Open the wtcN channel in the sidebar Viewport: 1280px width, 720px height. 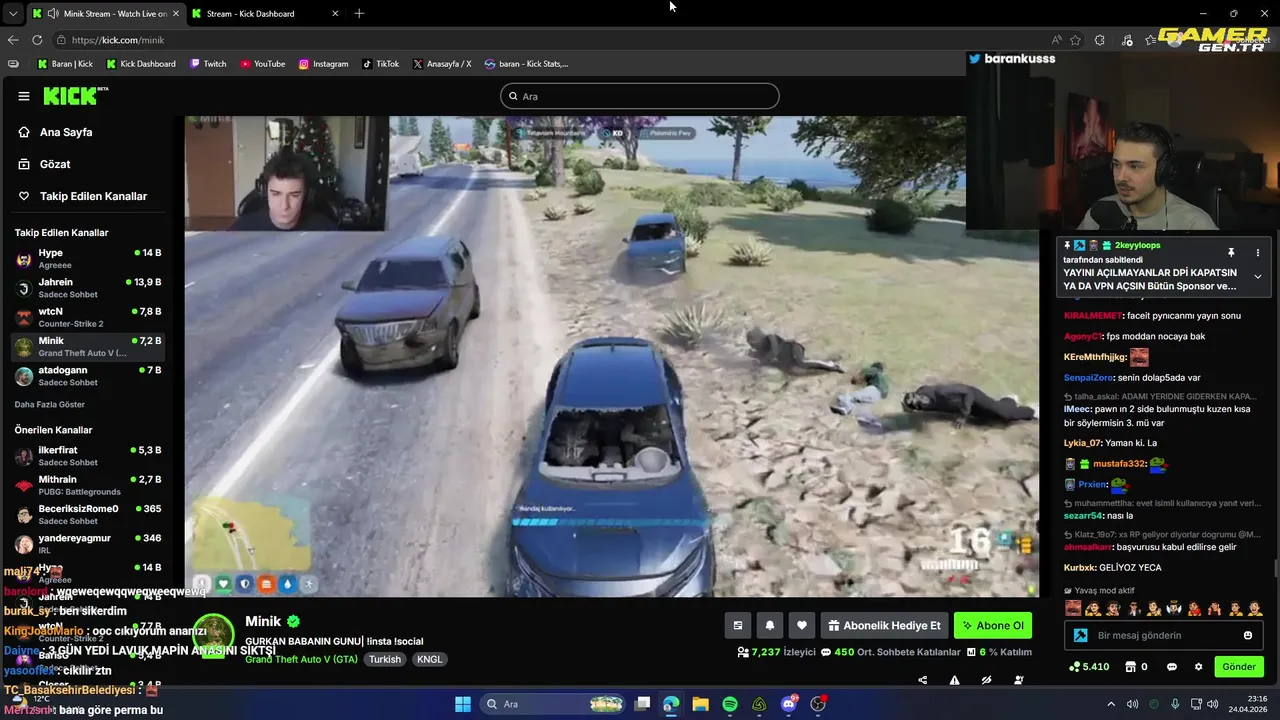coord(88,317)
